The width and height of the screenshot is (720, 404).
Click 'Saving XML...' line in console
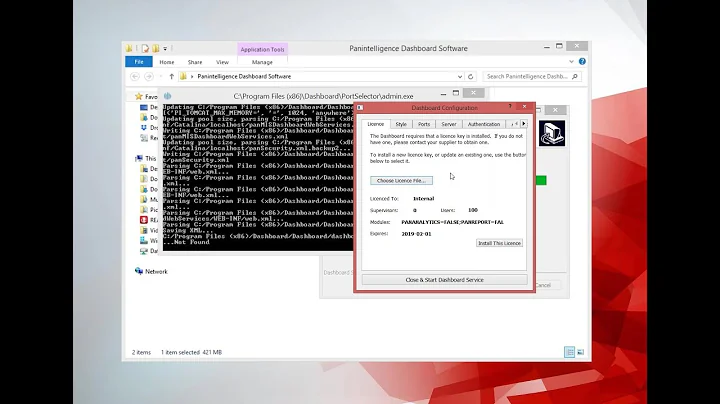(188, 230)
